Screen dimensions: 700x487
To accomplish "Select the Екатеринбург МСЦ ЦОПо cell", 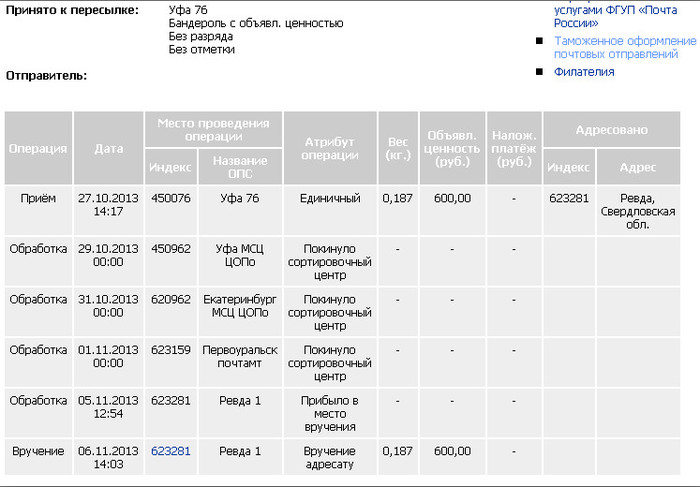I will pyautogui.click(x=240, y=306).
